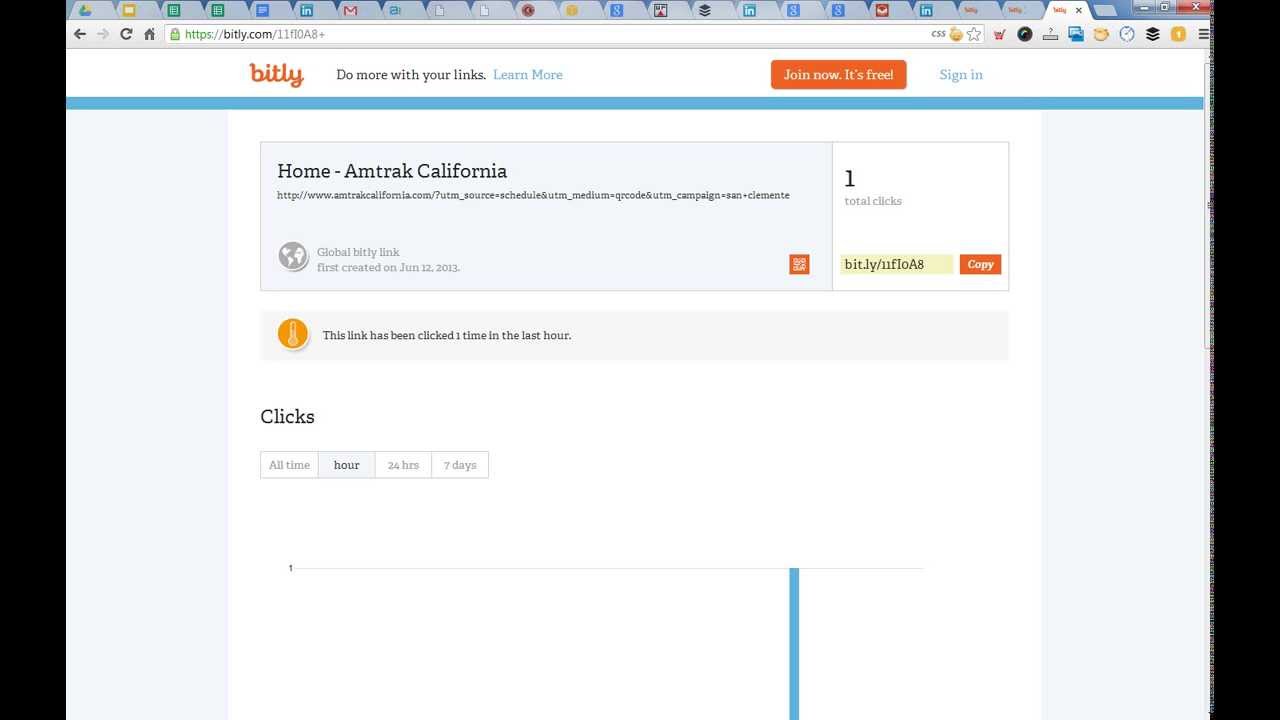This screenshot has height=720, width=1280.
Task: Click the bitly logo
Action: click(276, 75)
